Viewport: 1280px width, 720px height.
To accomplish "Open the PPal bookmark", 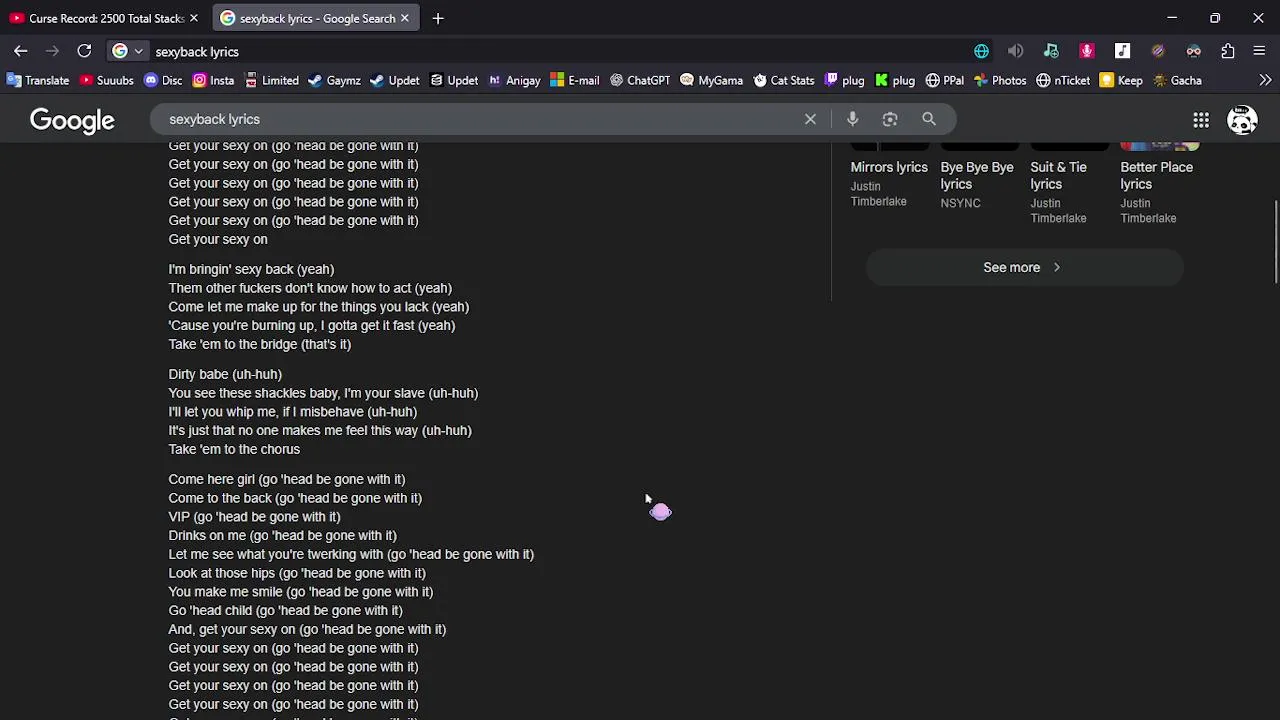I will coord(945,80).
